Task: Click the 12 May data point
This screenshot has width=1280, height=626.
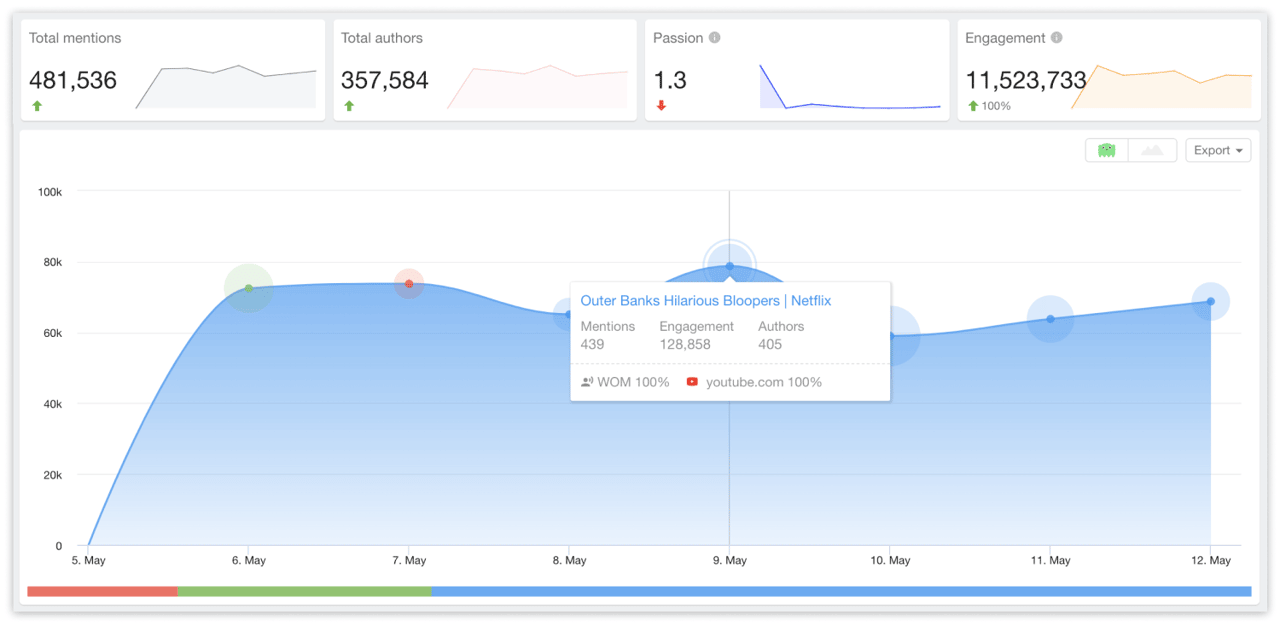Action: point(1210,301)
